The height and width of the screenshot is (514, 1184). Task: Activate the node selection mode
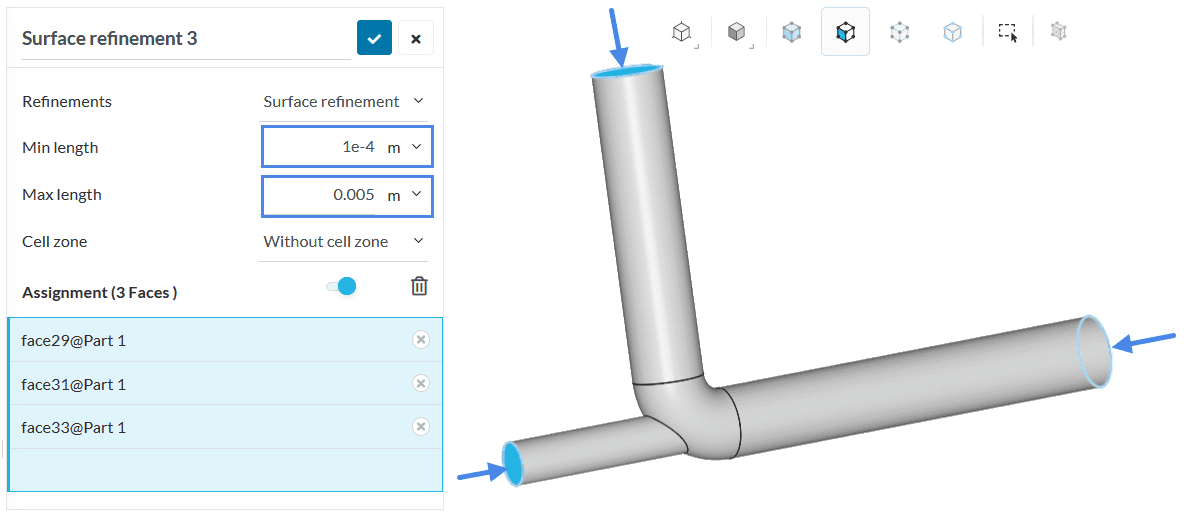952,32
